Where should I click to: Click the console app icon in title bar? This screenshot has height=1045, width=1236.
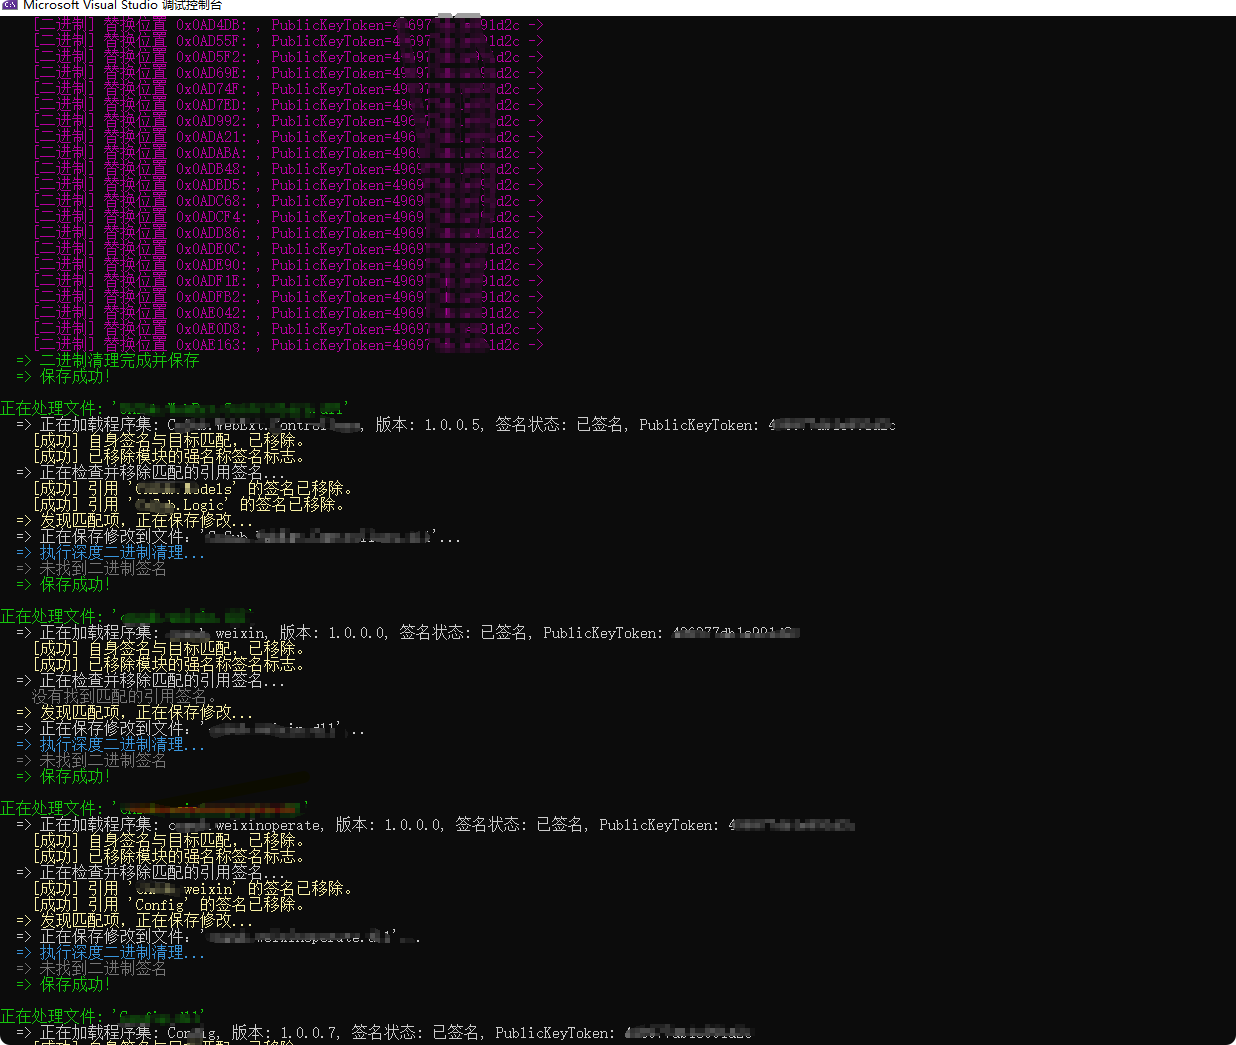point(10,5)
